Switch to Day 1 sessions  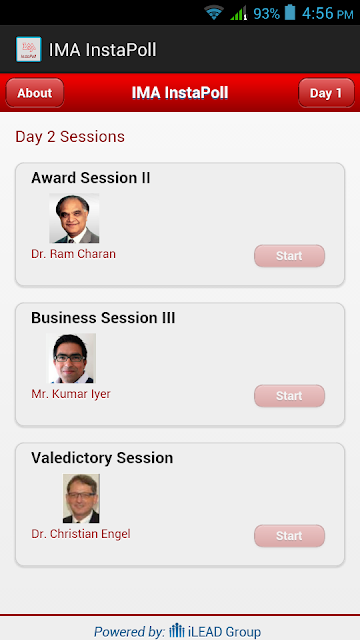pyautogui.click(x=326, y=93)
